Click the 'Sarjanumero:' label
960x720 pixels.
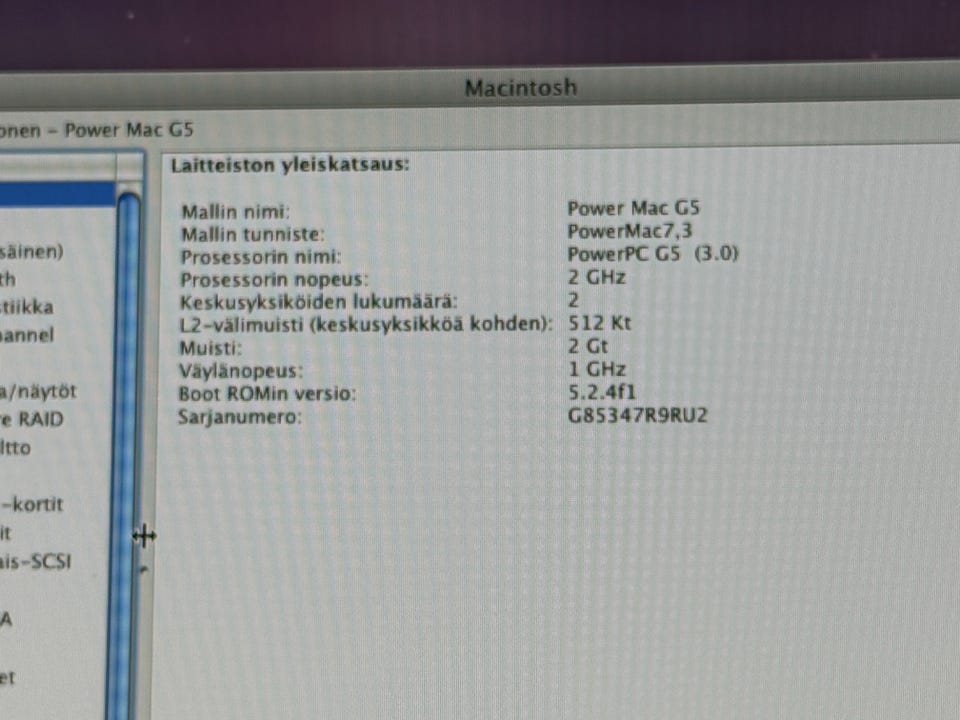(240, 417)
